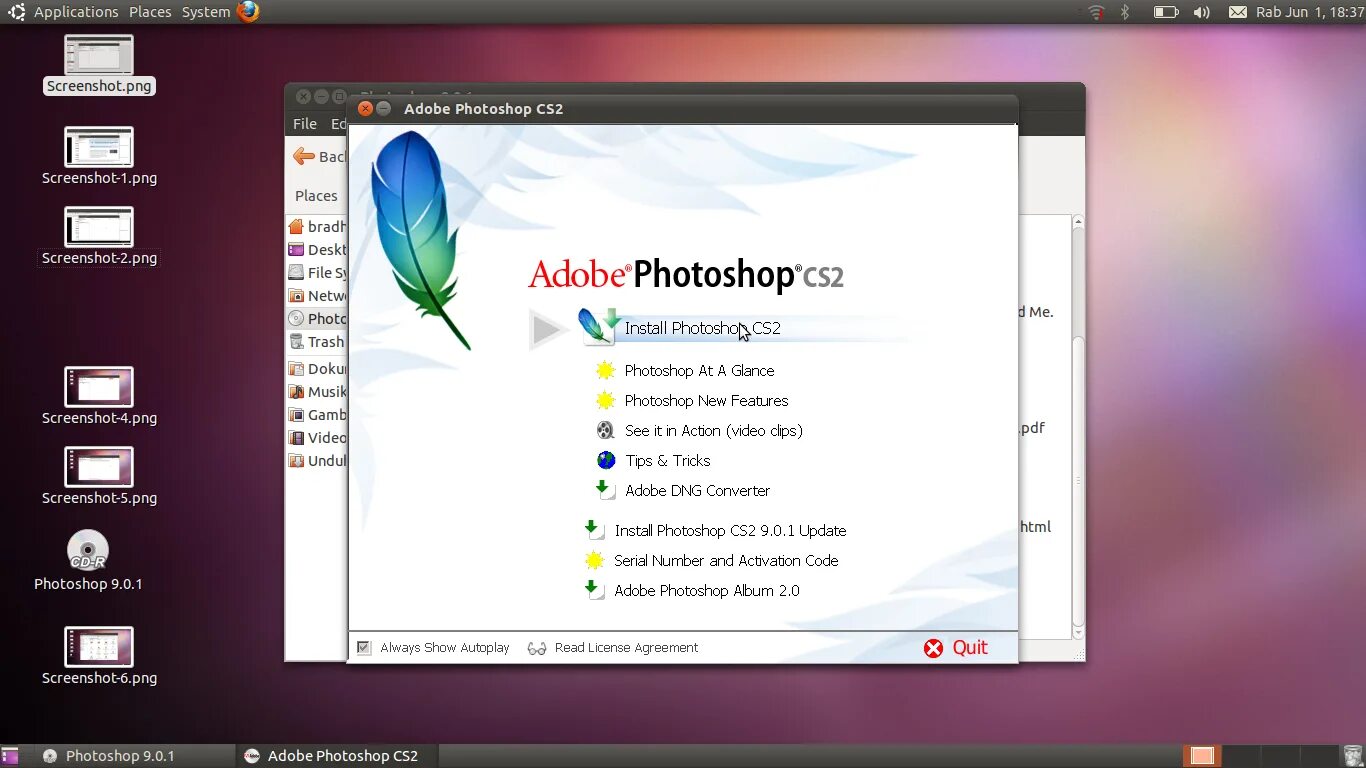This screenshot has height=768, width=1366.
Task: Open the File System sidebar entry
Action: coord(317,273)
